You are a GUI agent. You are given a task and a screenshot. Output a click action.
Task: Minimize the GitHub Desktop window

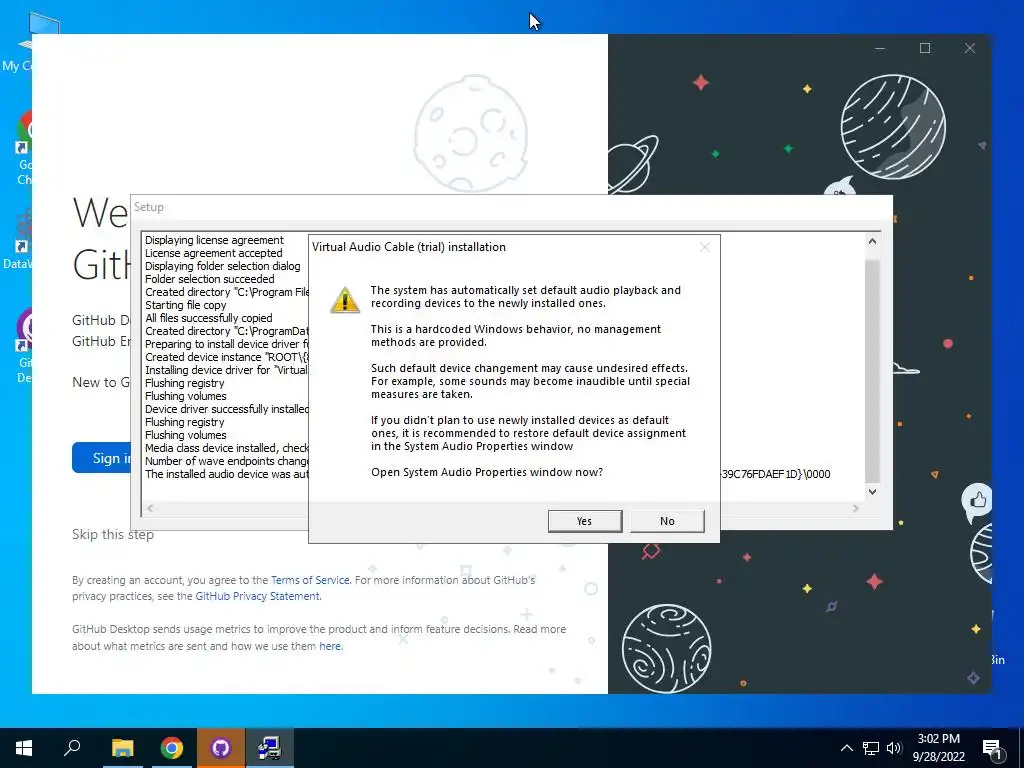[880, 48]
